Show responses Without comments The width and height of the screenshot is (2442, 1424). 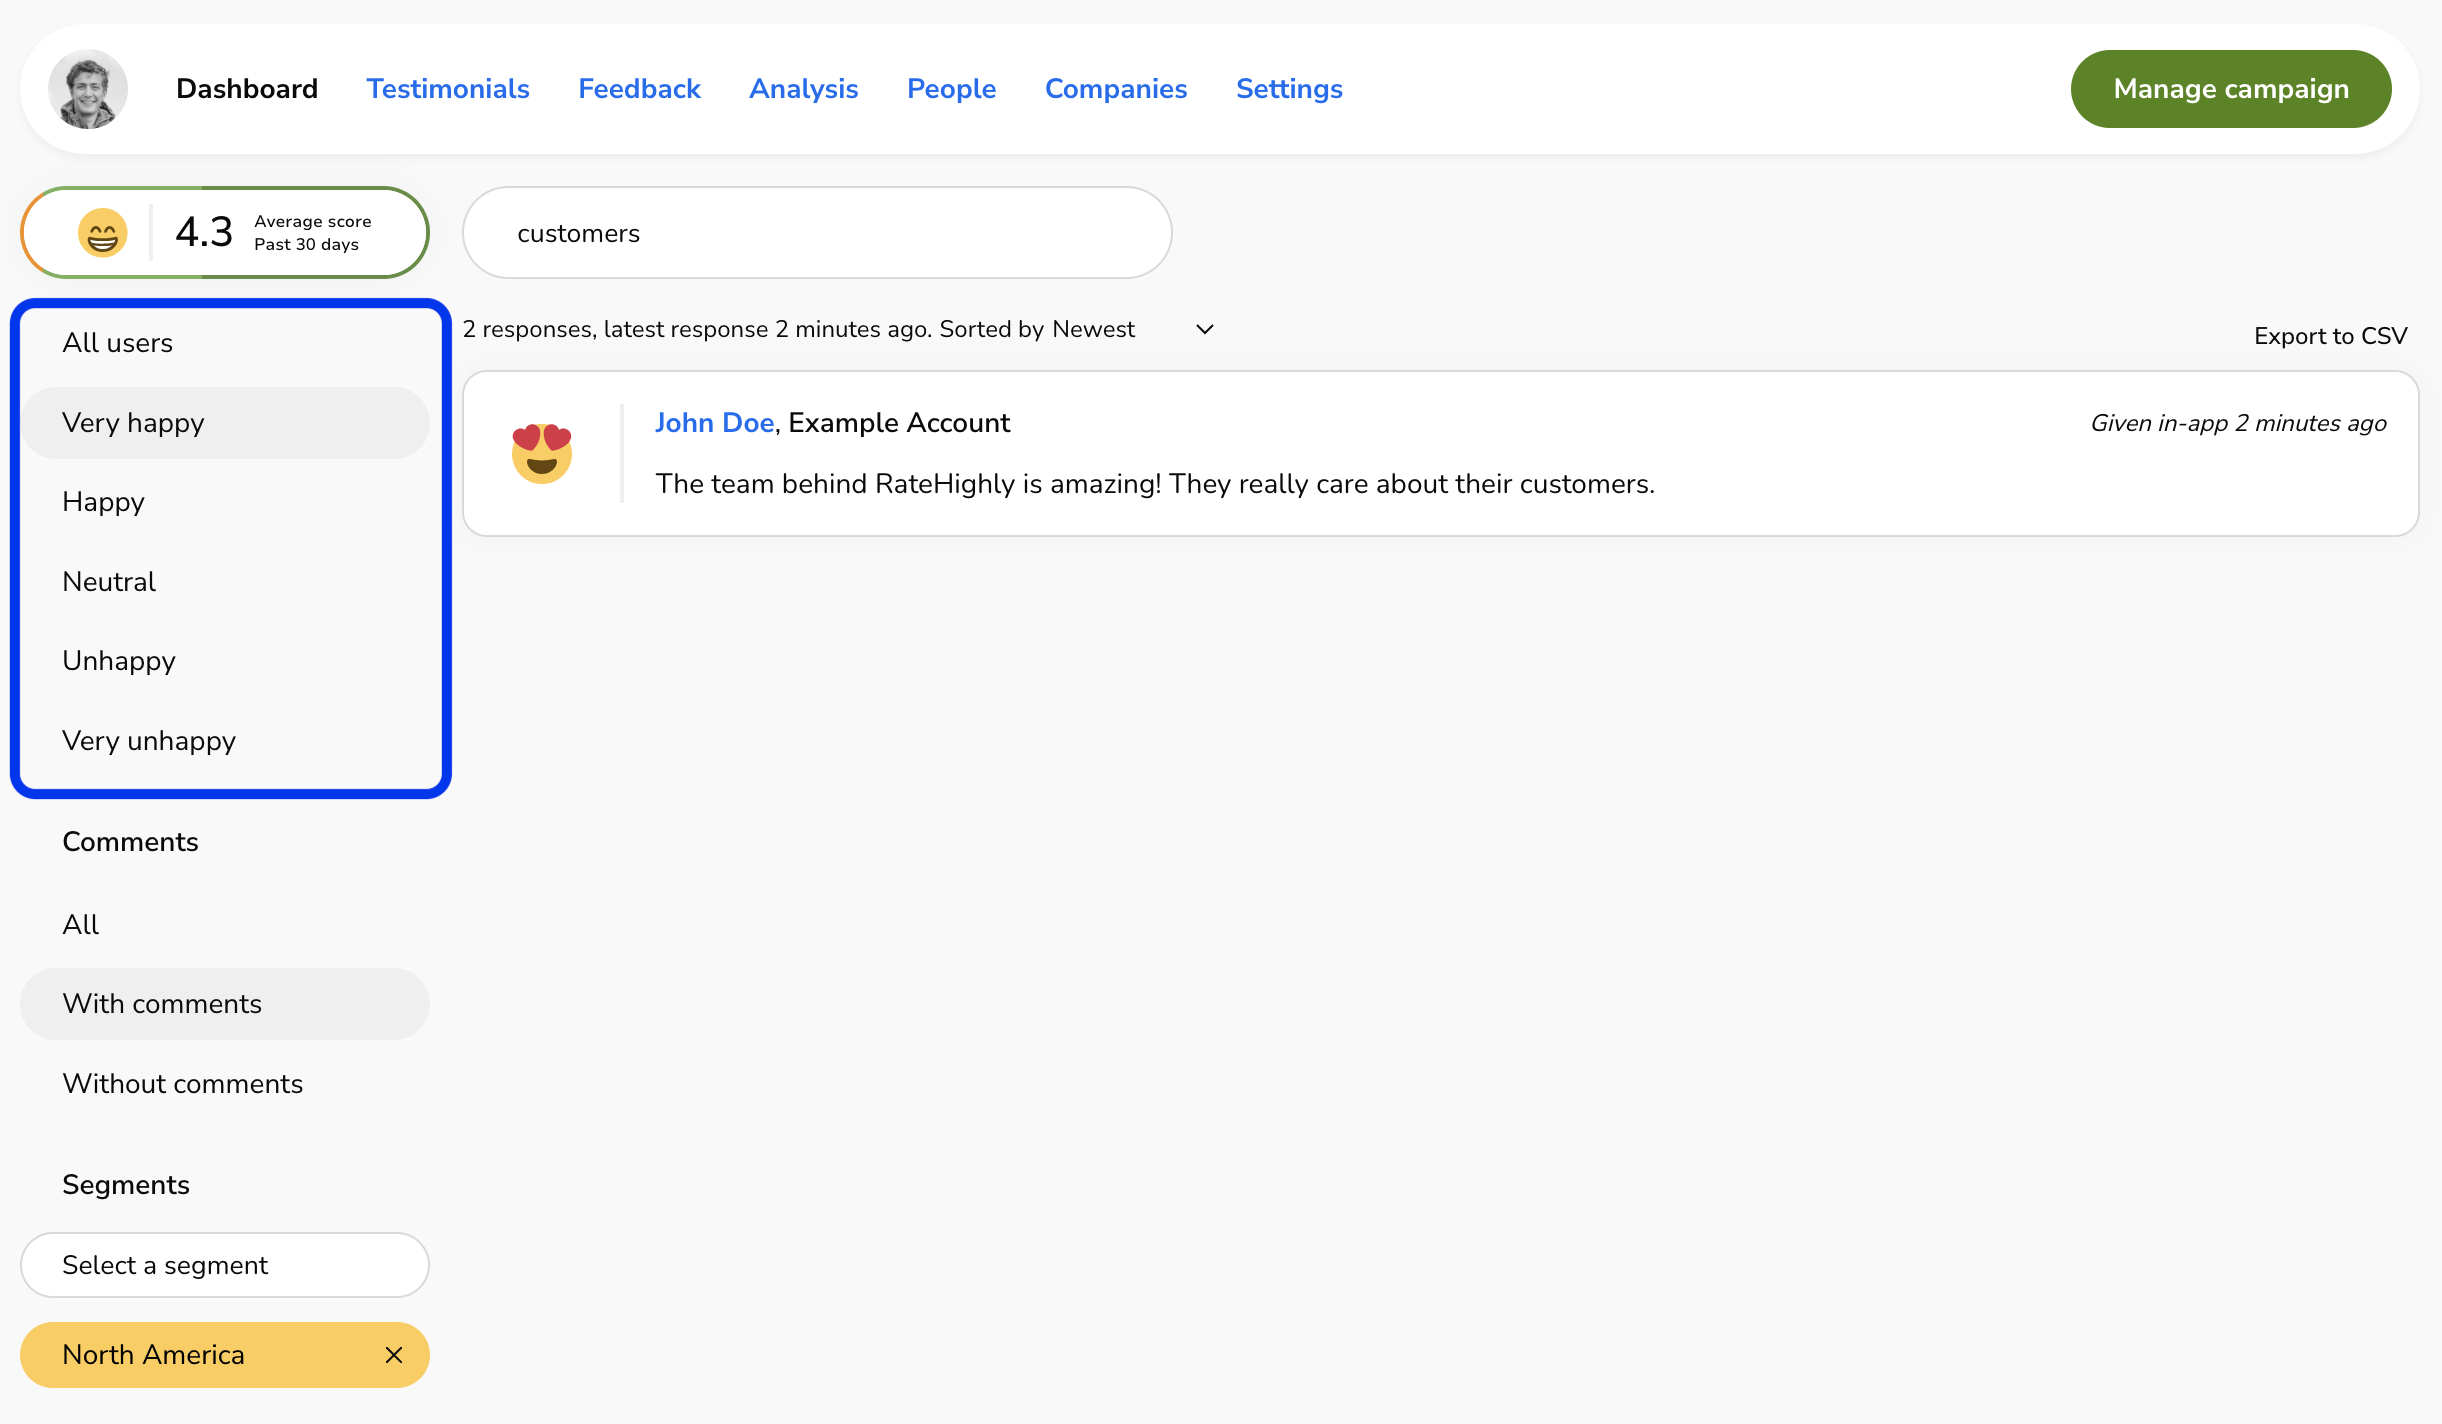coord(182,1084)
